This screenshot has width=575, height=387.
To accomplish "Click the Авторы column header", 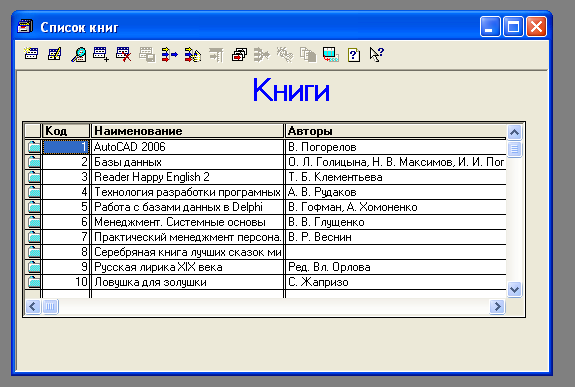I will click(396, 131).
